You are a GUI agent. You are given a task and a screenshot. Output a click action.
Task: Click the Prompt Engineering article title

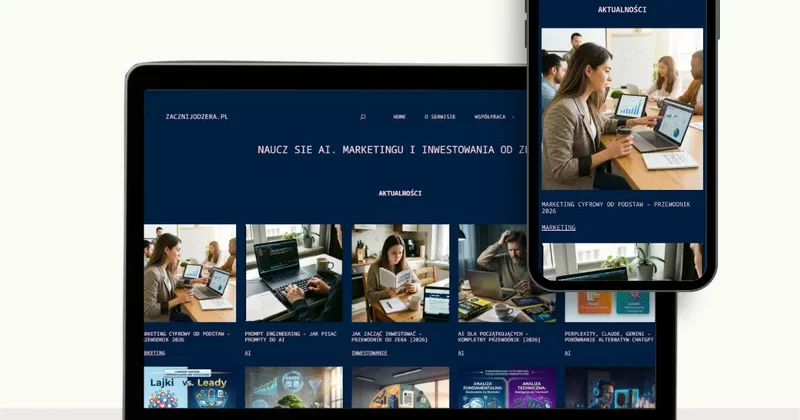pos(294,336)
